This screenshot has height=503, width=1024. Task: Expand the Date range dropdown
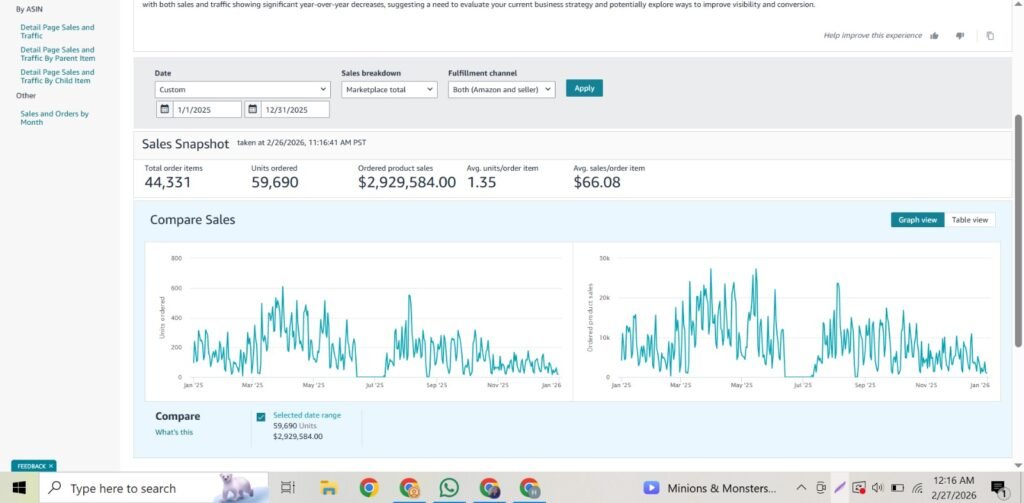tap(242, 89)
